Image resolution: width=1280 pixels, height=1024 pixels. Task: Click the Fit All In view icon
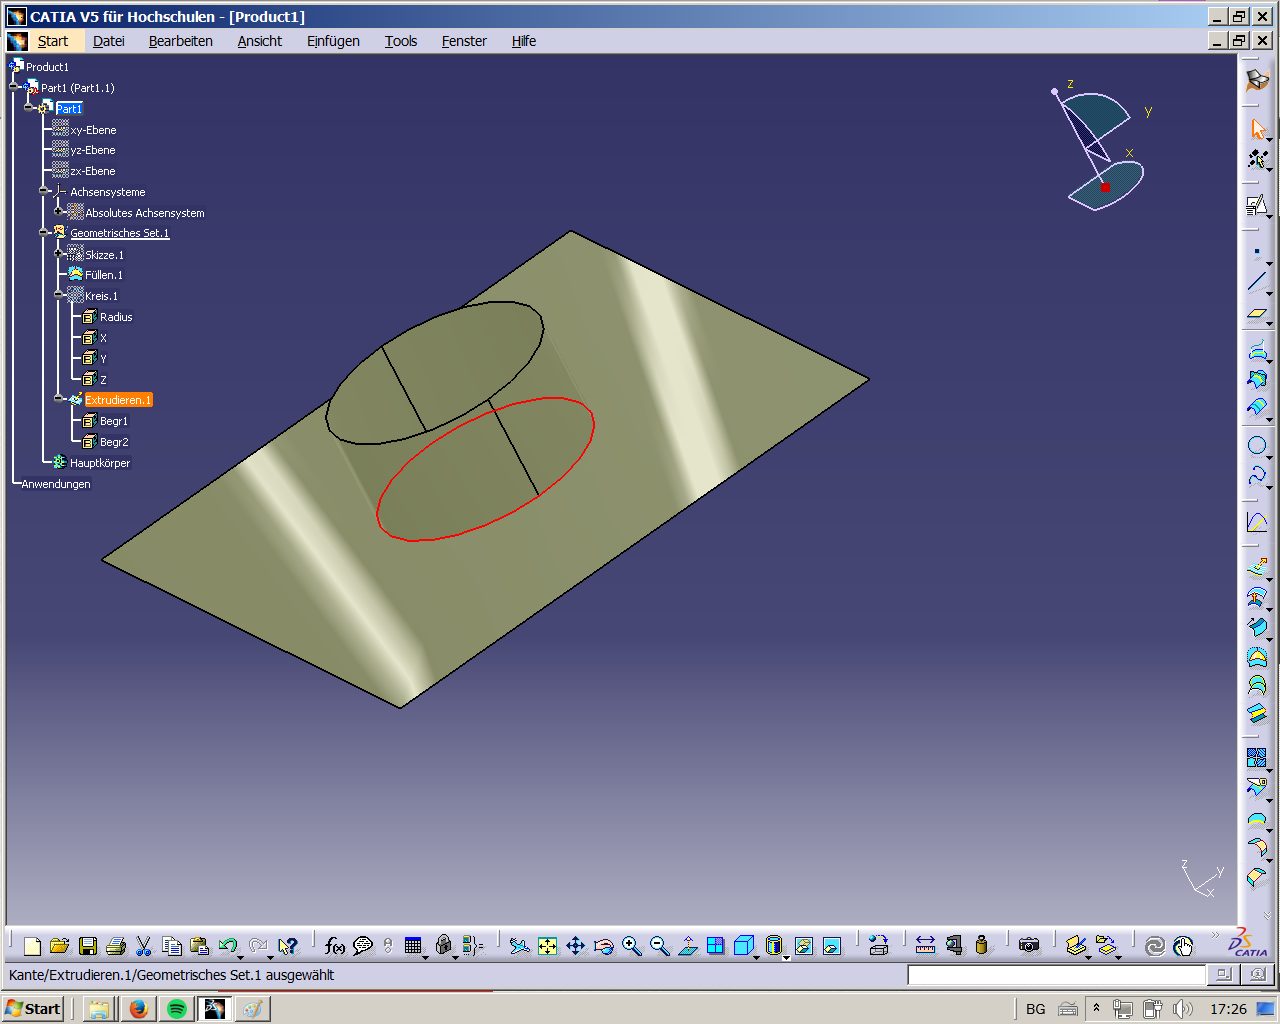point(548,946)
